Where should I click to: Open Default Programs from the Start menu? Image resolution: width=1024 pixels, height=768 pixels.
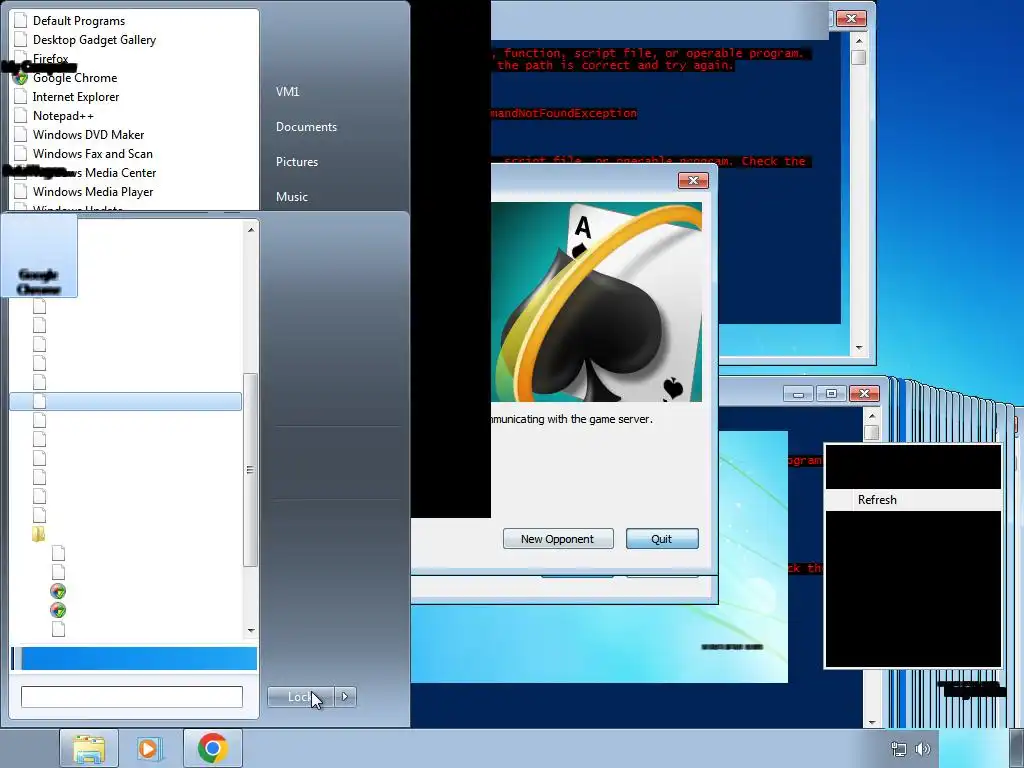(78, 21)
